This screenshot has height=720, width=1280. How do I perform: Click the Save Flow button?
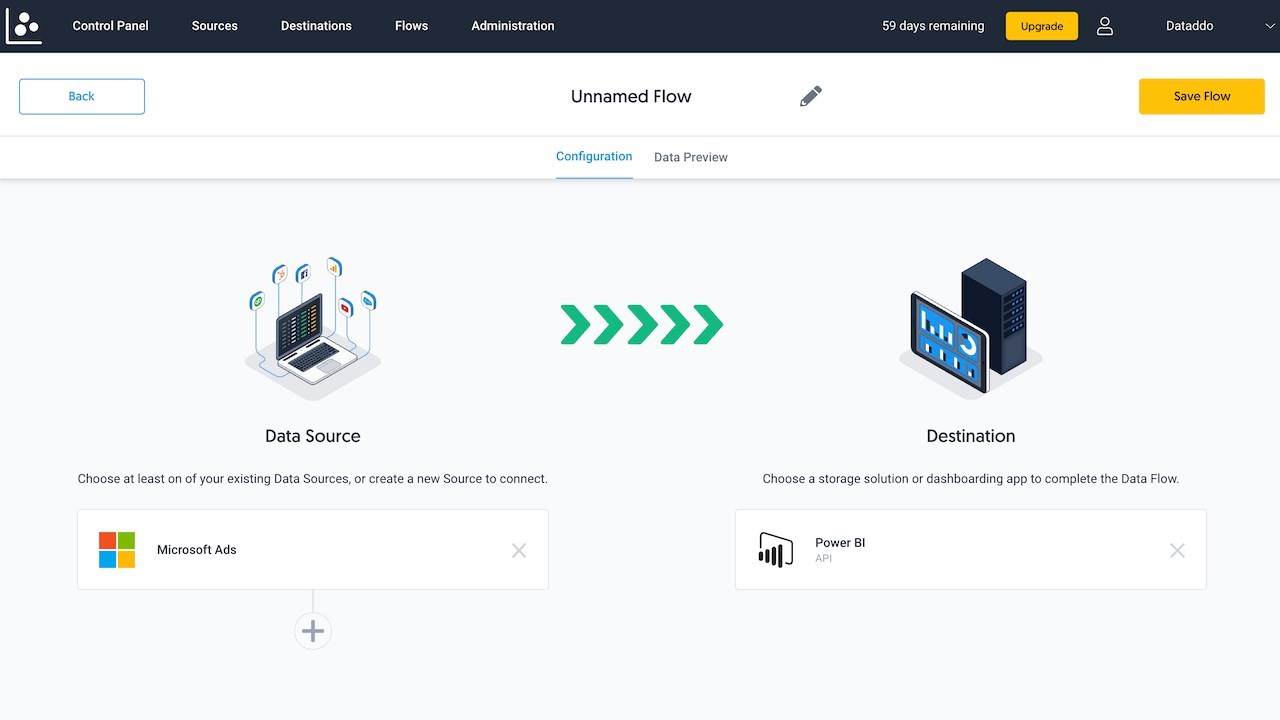click(1202, 96)
